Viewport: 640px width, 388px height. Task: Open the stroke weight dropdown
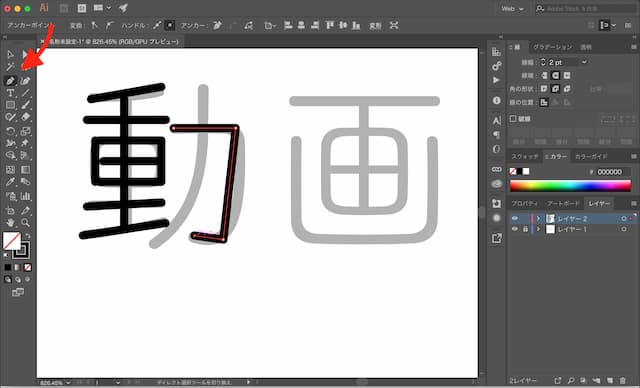pos(584,62)
